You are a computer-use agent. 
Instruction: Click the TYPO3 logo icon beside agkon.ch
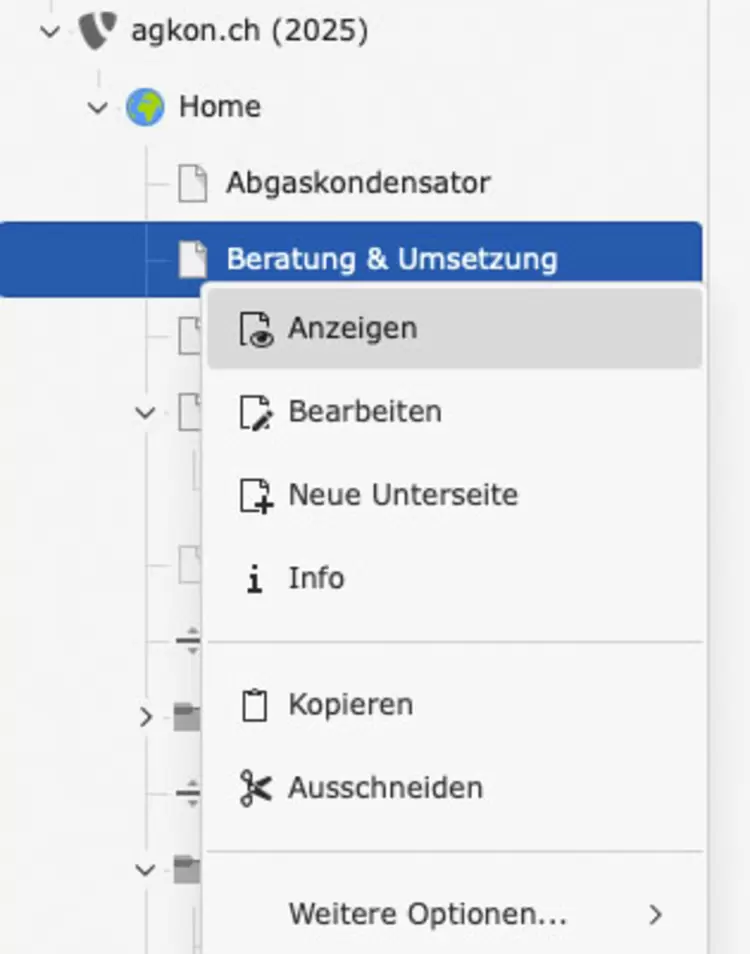pos(97,30)
